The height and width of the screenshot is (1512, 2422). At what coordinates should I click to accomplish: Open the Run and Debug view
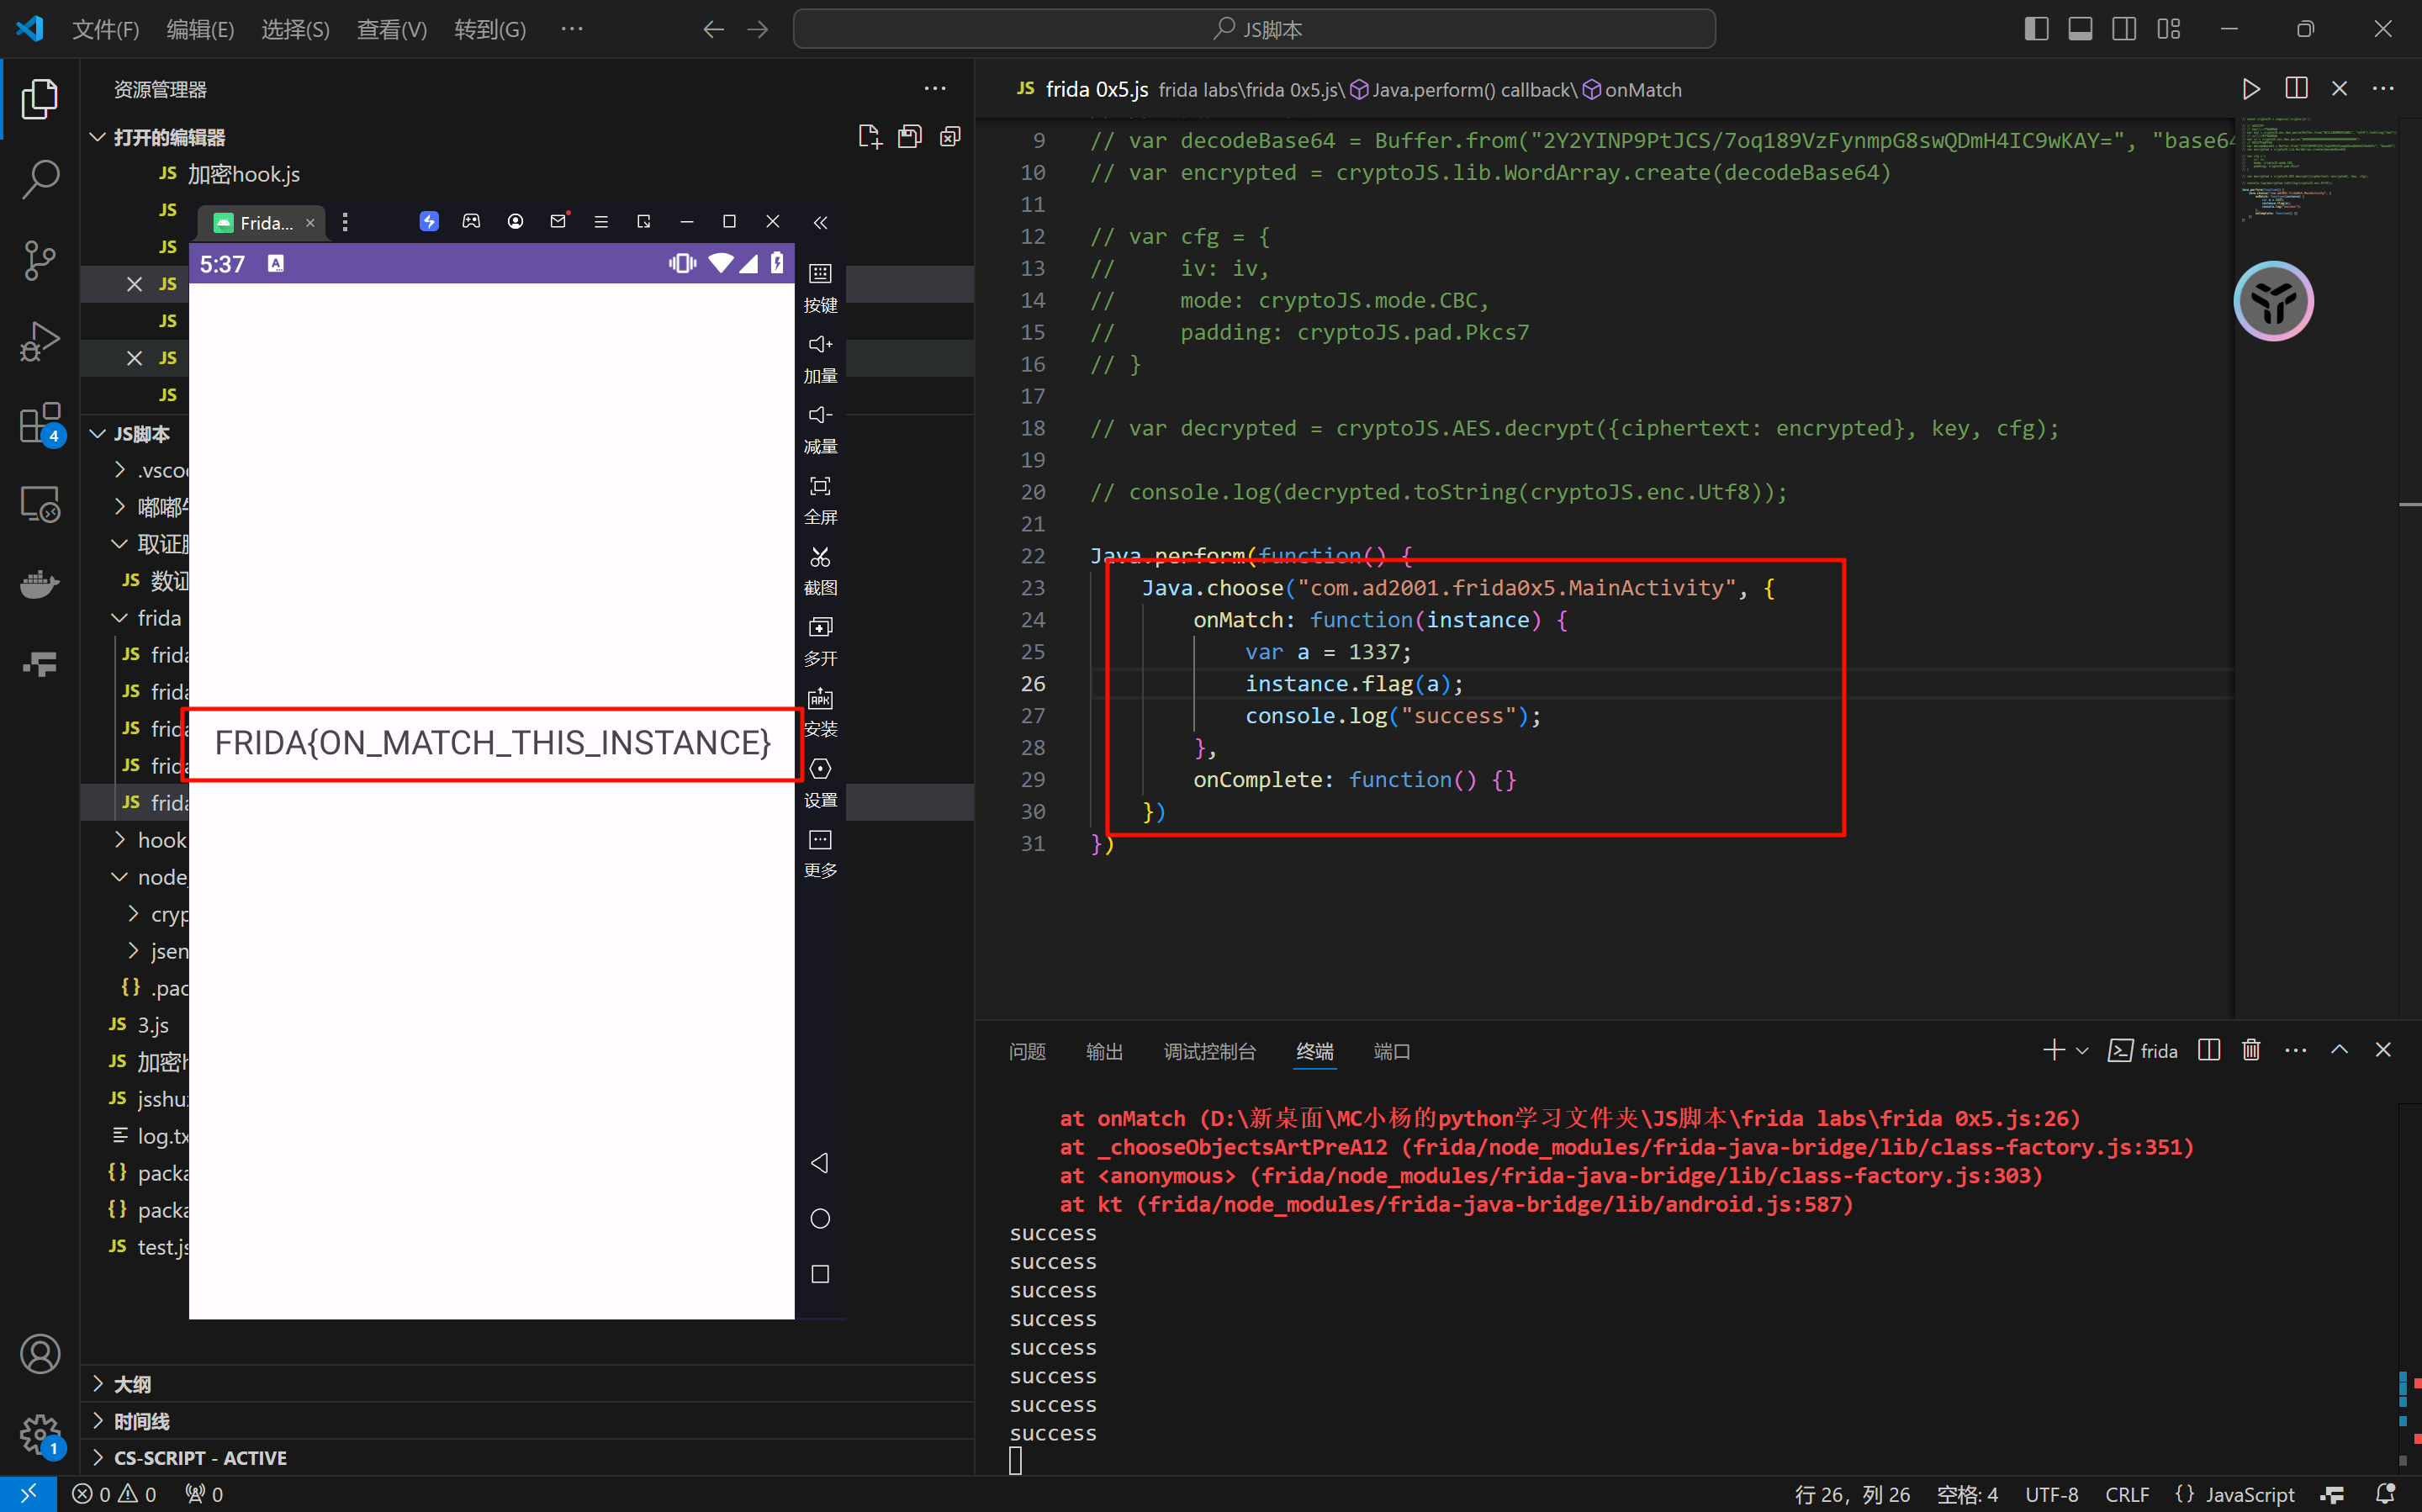40,342
